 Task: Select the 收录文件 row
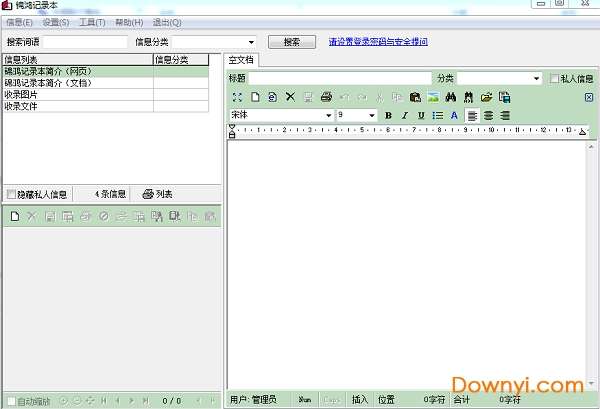[106, 106]
